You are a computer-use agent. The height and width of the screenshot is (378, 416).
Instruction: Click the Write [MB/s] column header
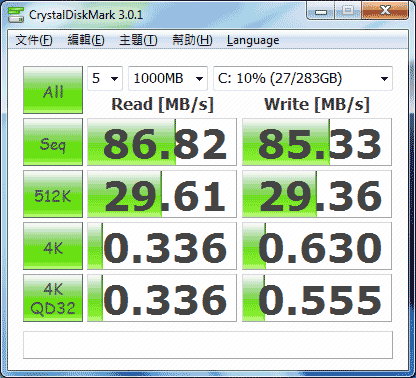[317, 105]
